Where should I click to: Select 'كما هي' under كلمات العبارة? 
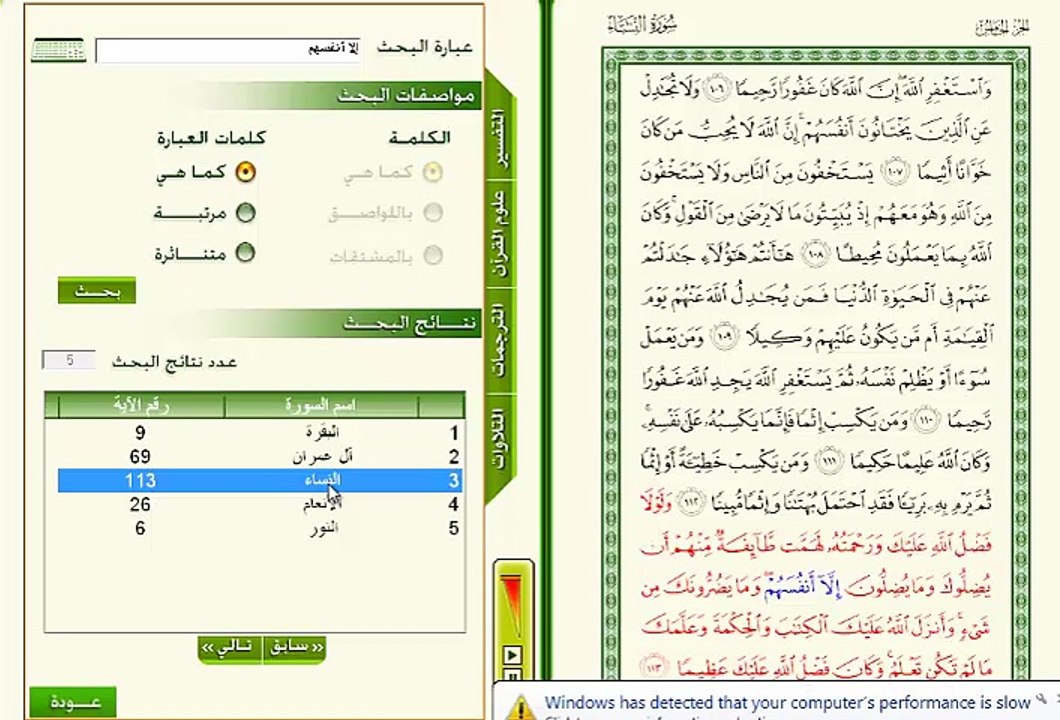pyautogui.click(x=245, y=172)
